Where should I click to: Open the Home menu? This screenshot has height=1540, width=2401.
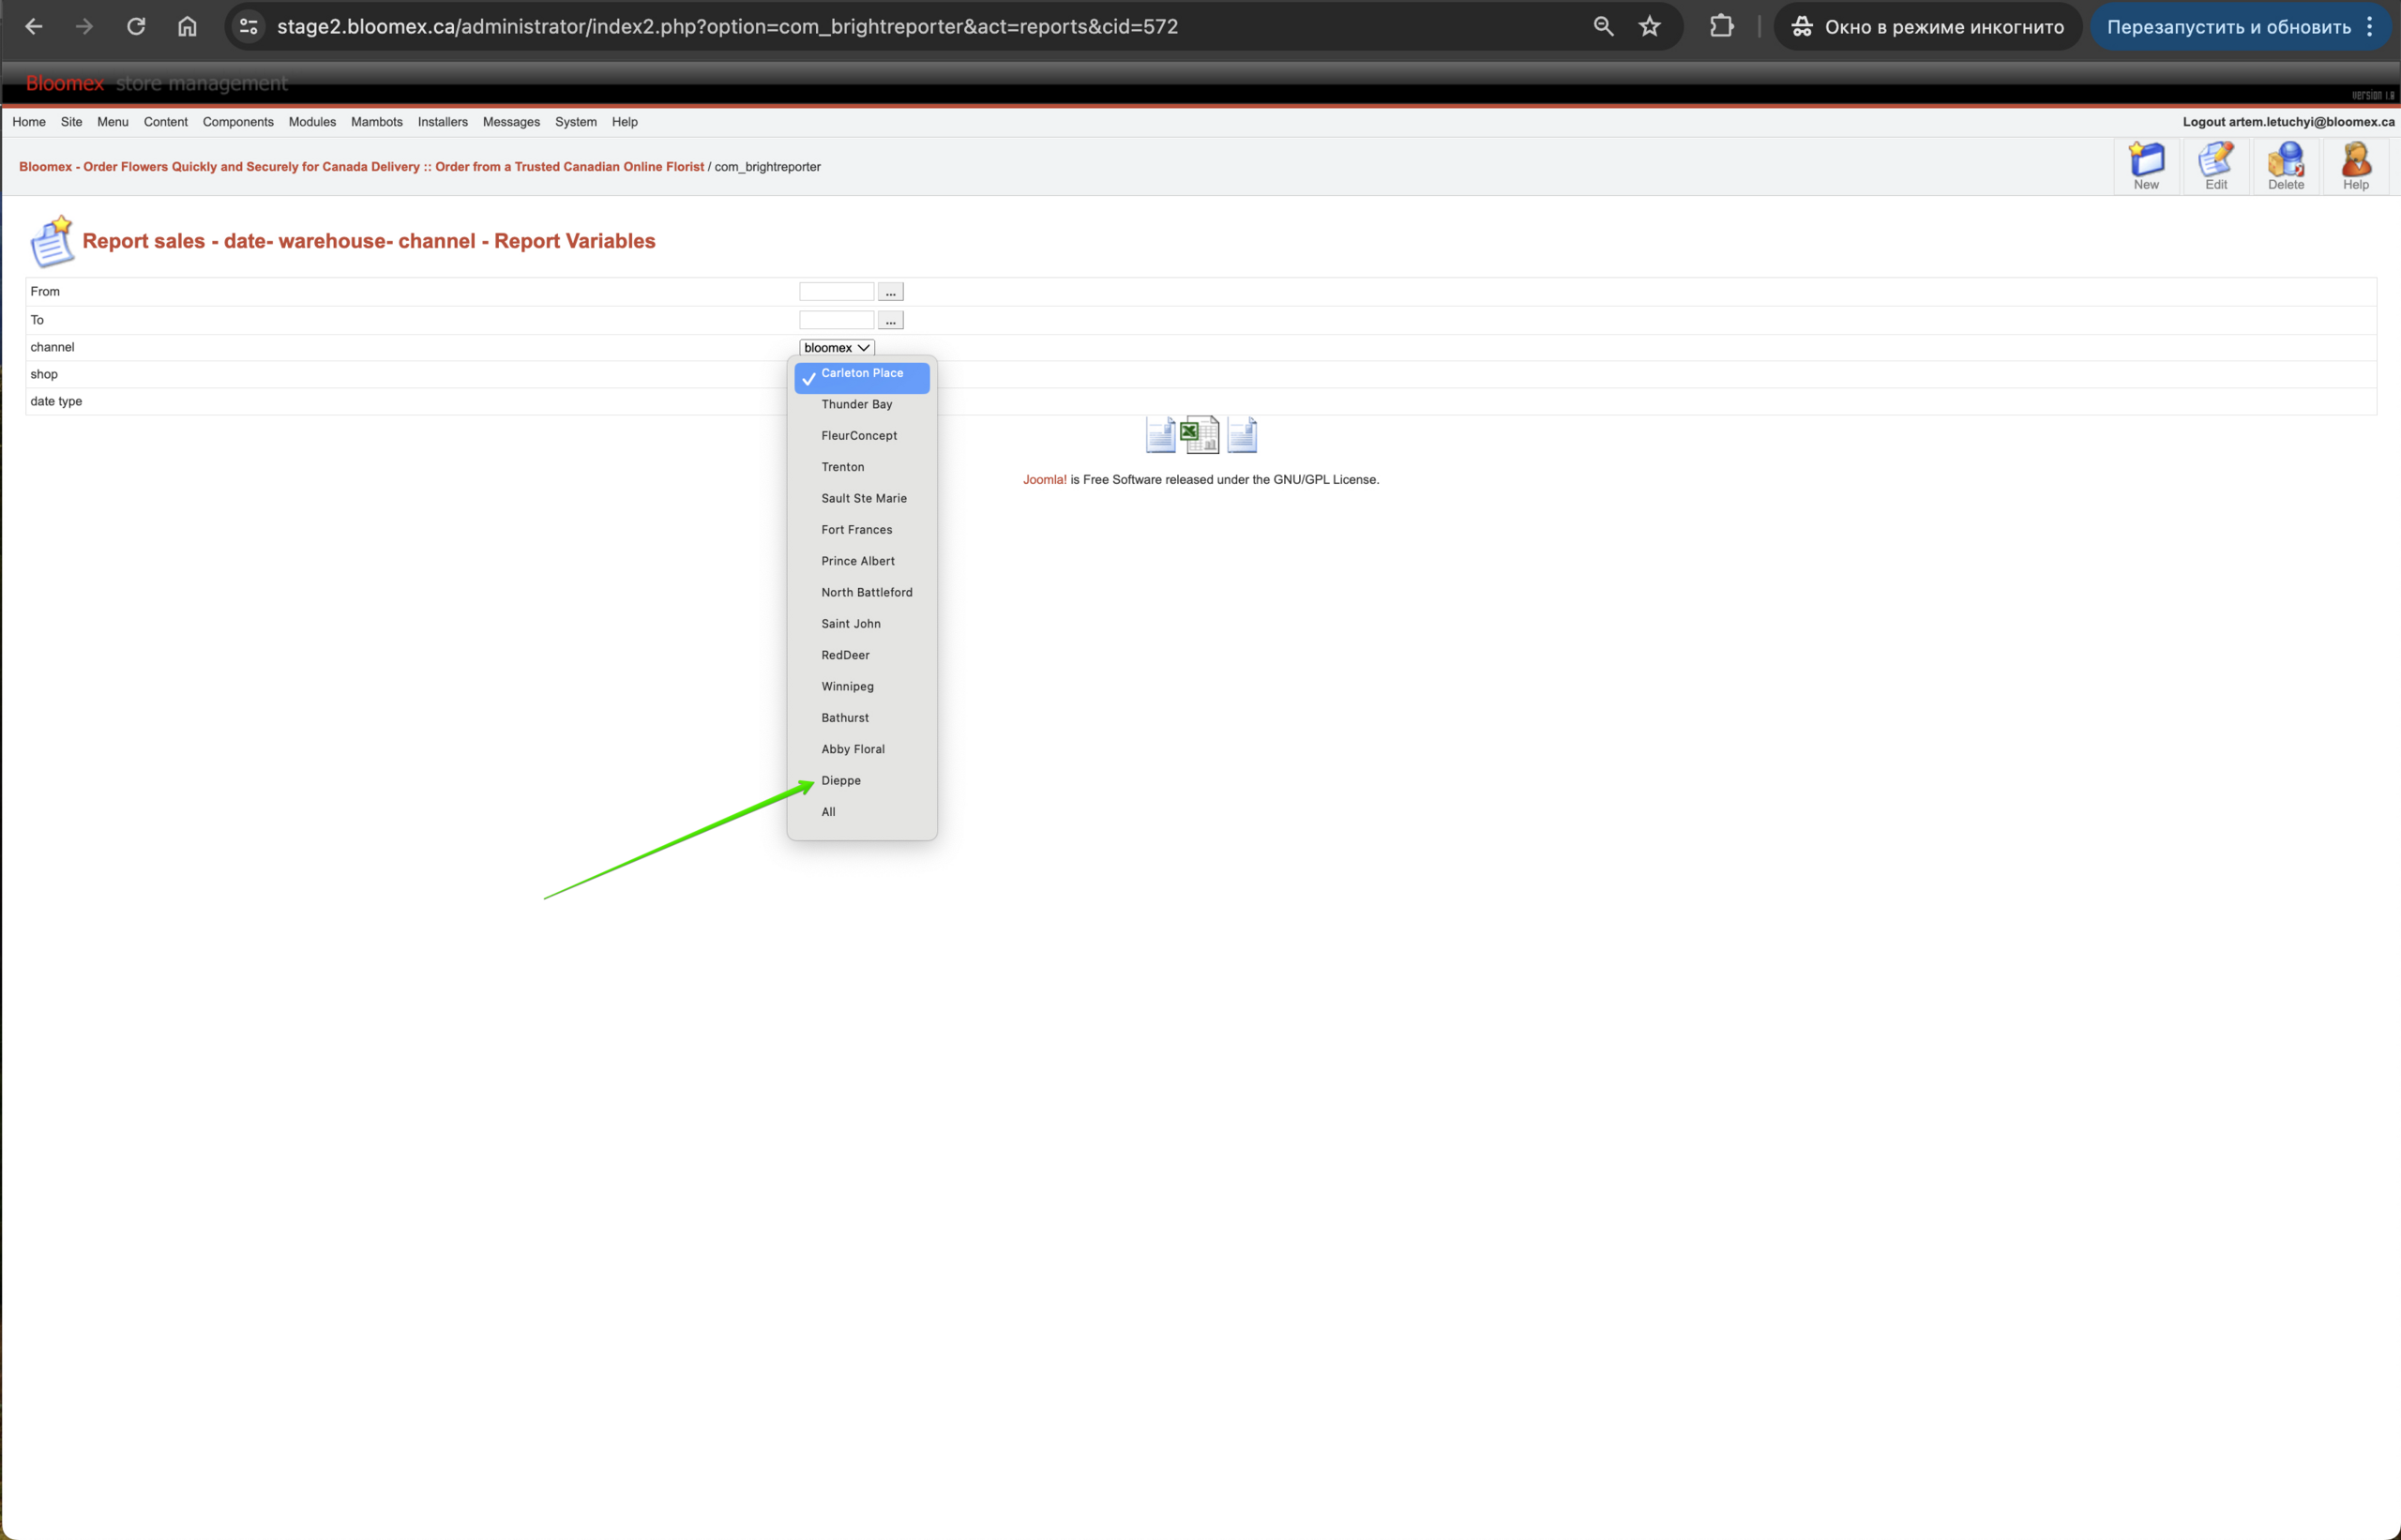(29, 122)
